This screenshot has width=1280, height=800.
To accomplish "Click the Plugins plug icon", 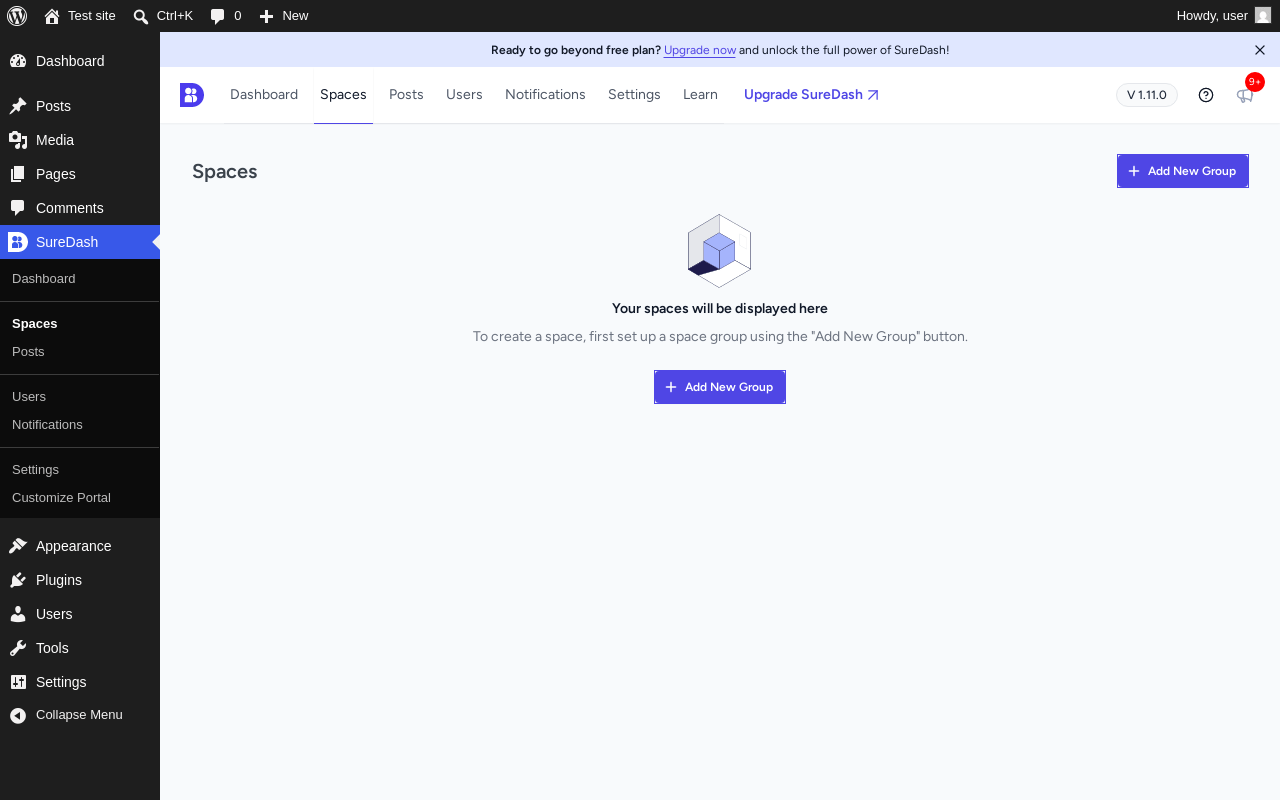I will click(18, 580).
